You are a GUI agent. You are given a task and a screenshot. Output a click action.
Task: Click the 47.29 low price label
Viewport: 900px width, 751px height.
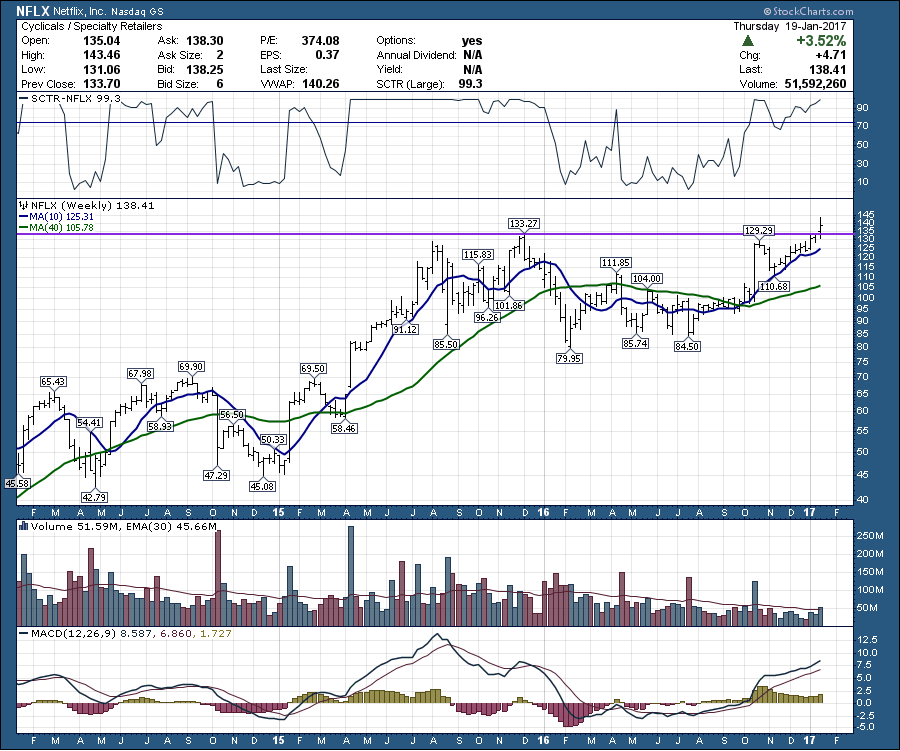pos(216,475)
